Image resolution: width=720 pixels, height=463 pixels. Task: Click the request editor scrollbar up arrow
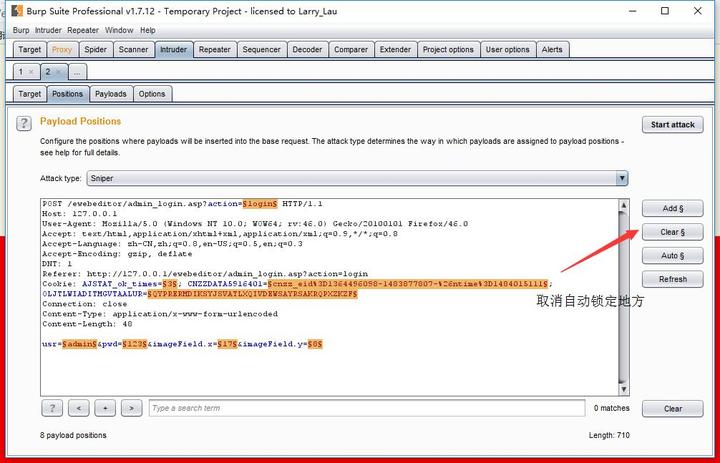point(624,205)
